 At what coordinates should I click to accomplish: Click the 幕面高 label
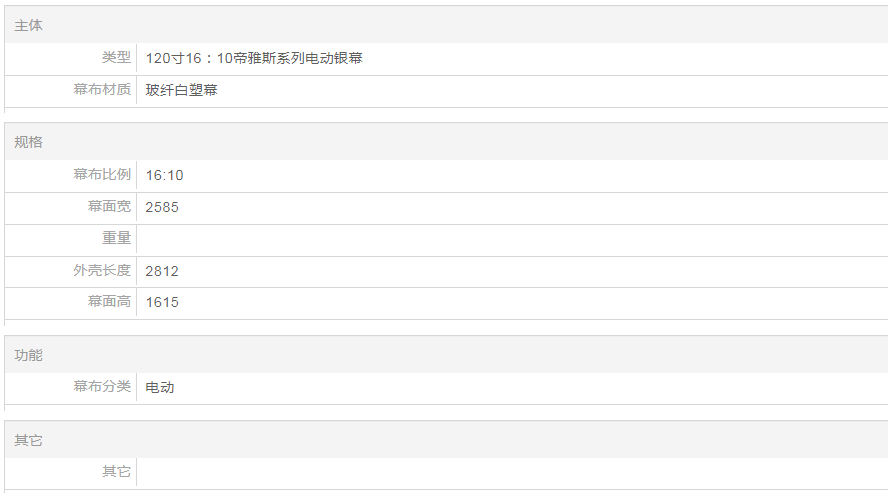click(x=109, y=302)
